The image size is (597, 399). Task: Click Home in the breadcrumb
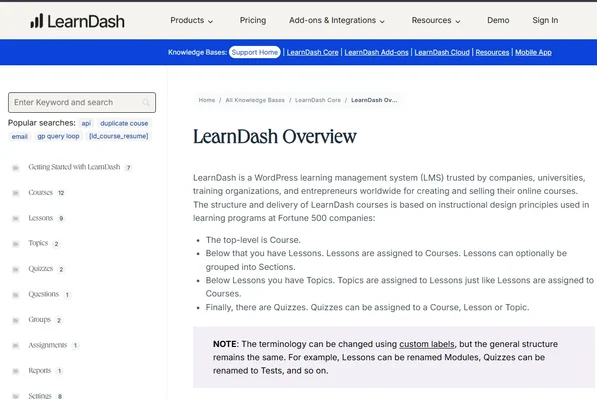point(207,100)
